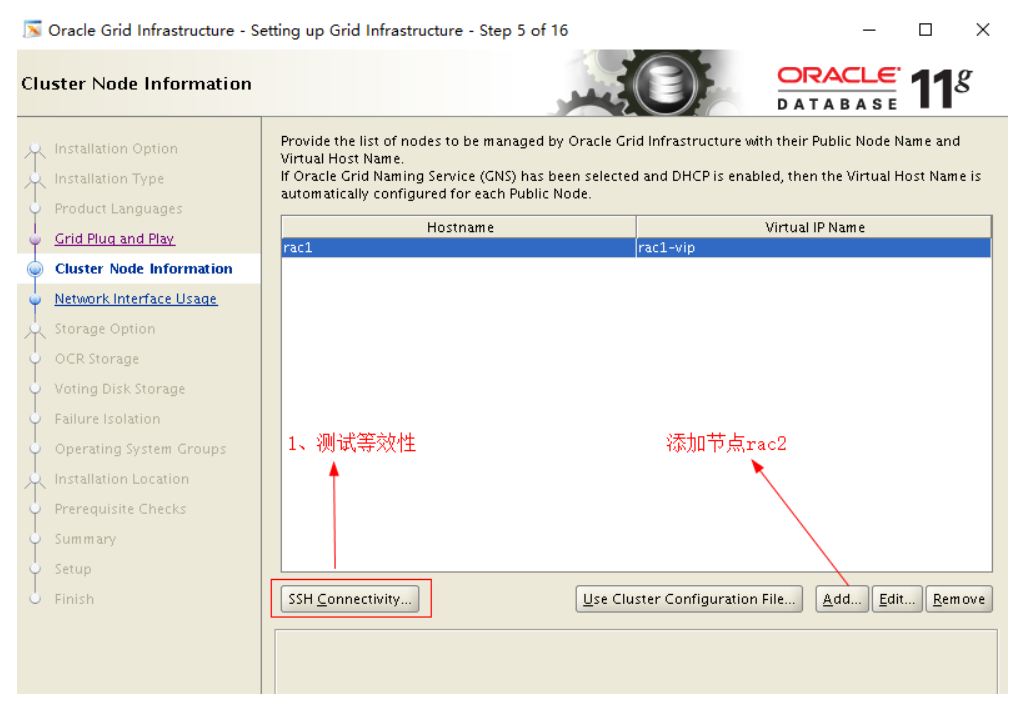Click the Oracle Database 11g logo
1029x712 pixels.
click(875, 88)
